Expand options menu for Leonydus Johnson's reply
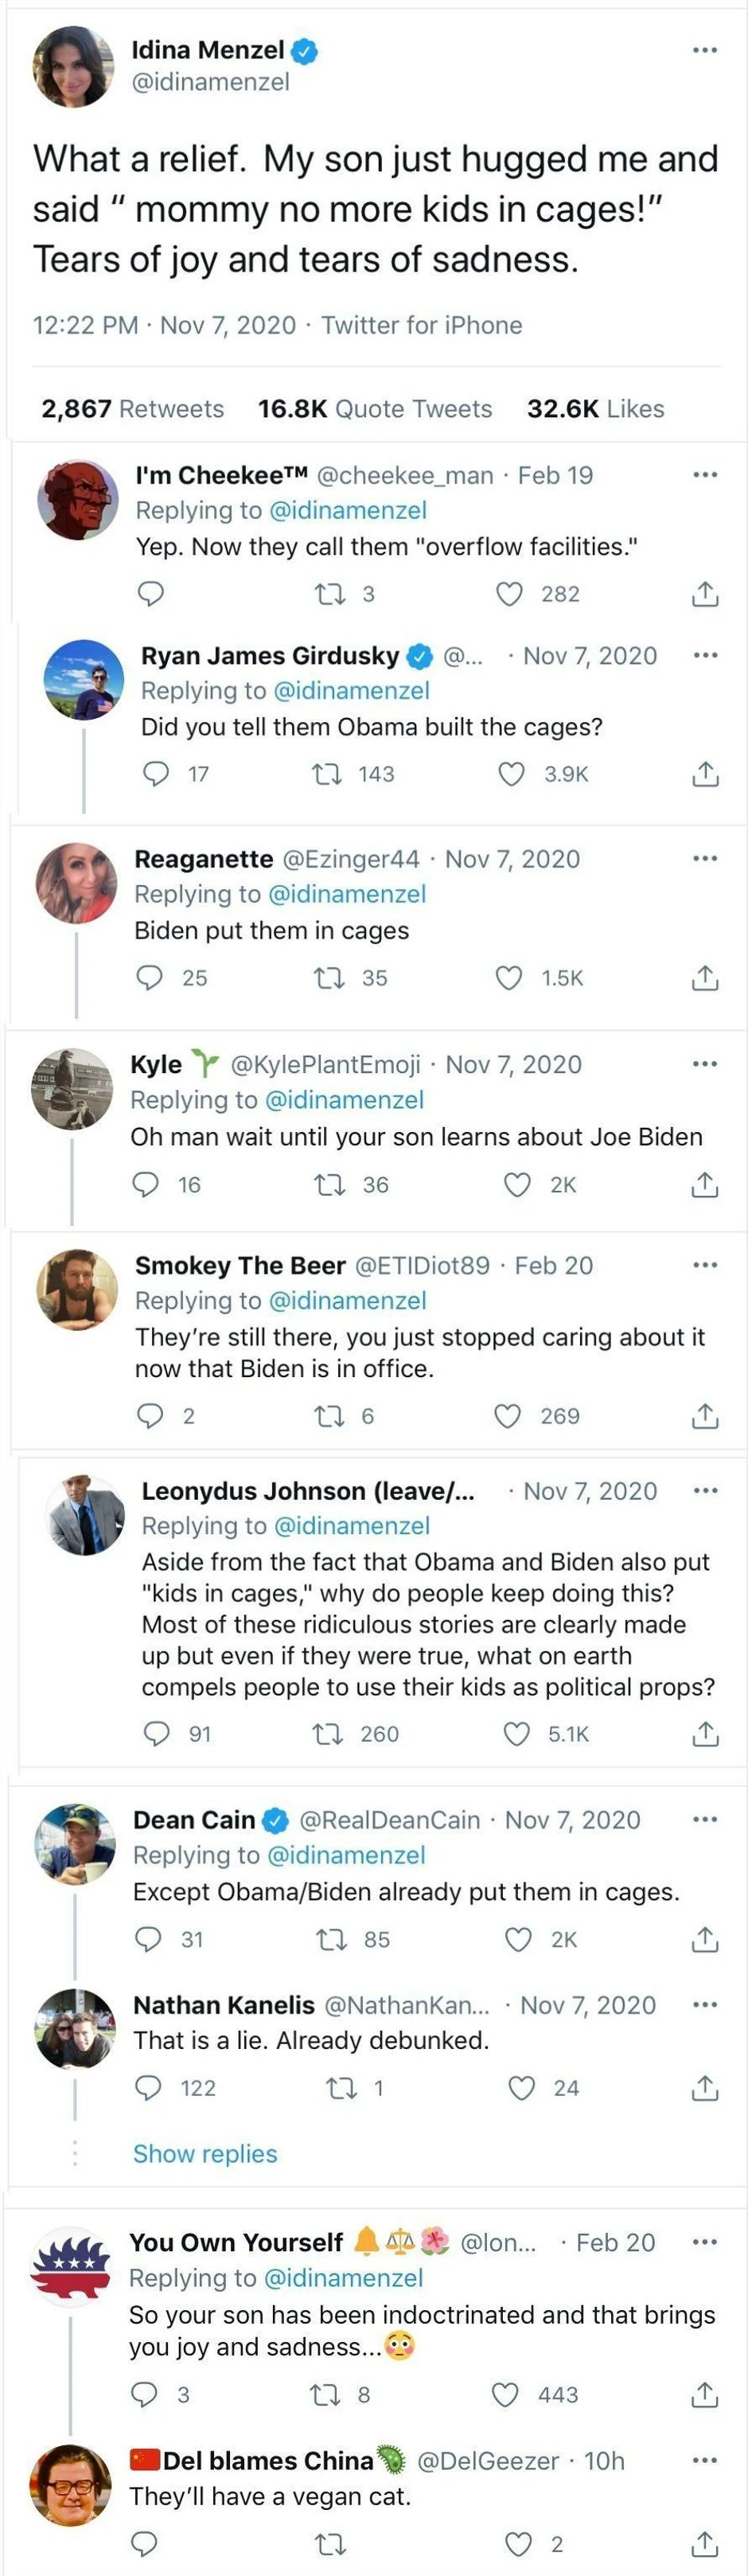Viewport: 748px width, 2576px height. 705,1490
